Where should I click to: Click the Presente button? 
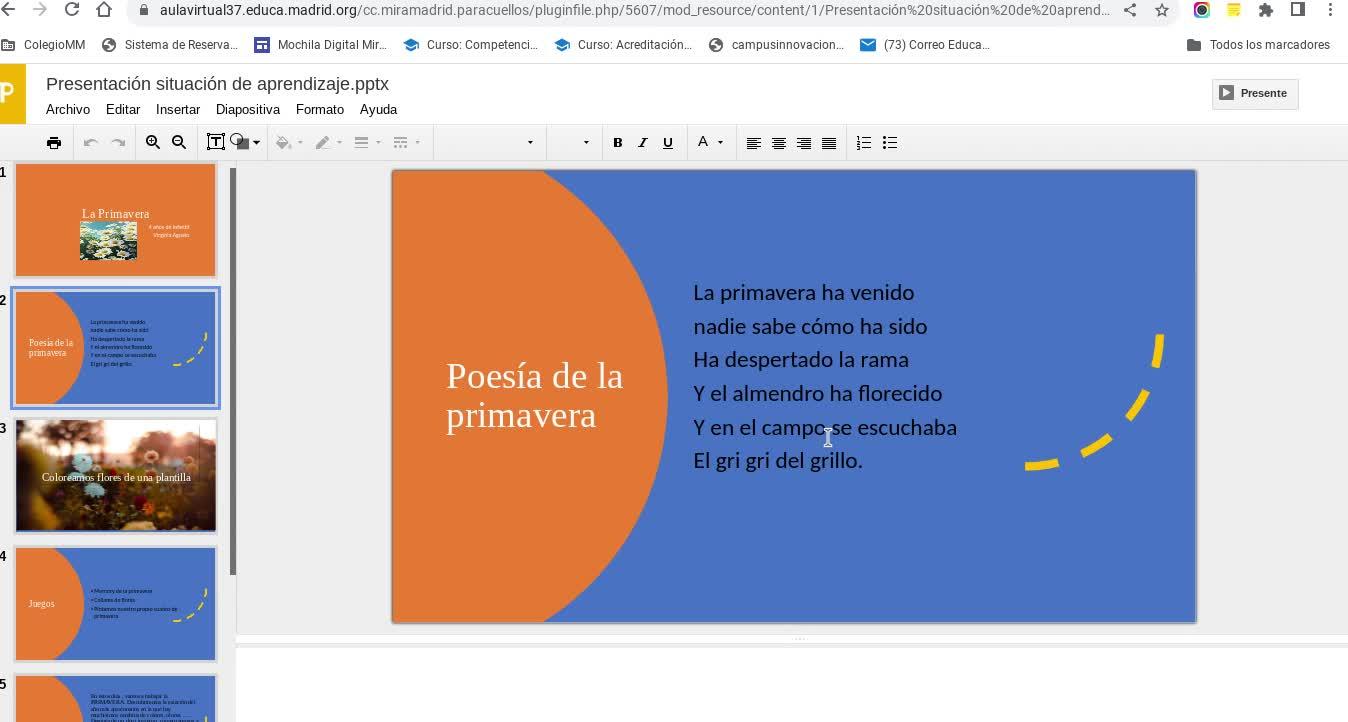(1255, 93)
